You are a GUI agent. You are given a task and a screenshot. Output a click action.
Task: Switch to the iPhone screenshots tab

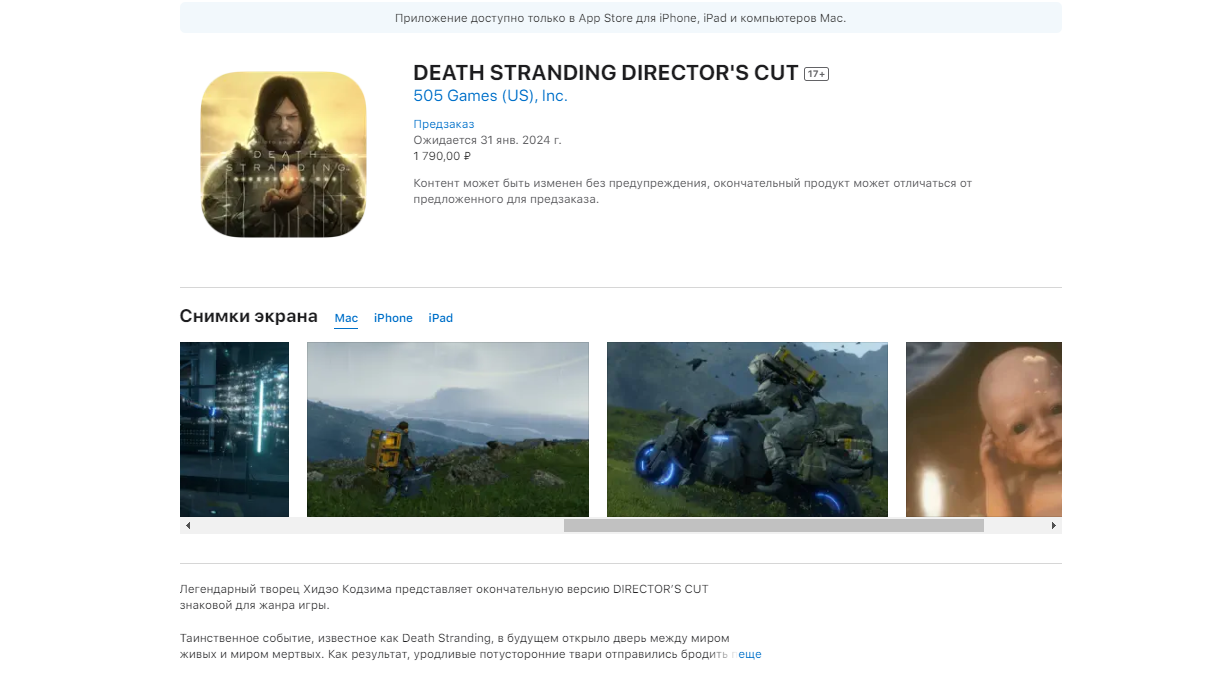coord(393,318)
